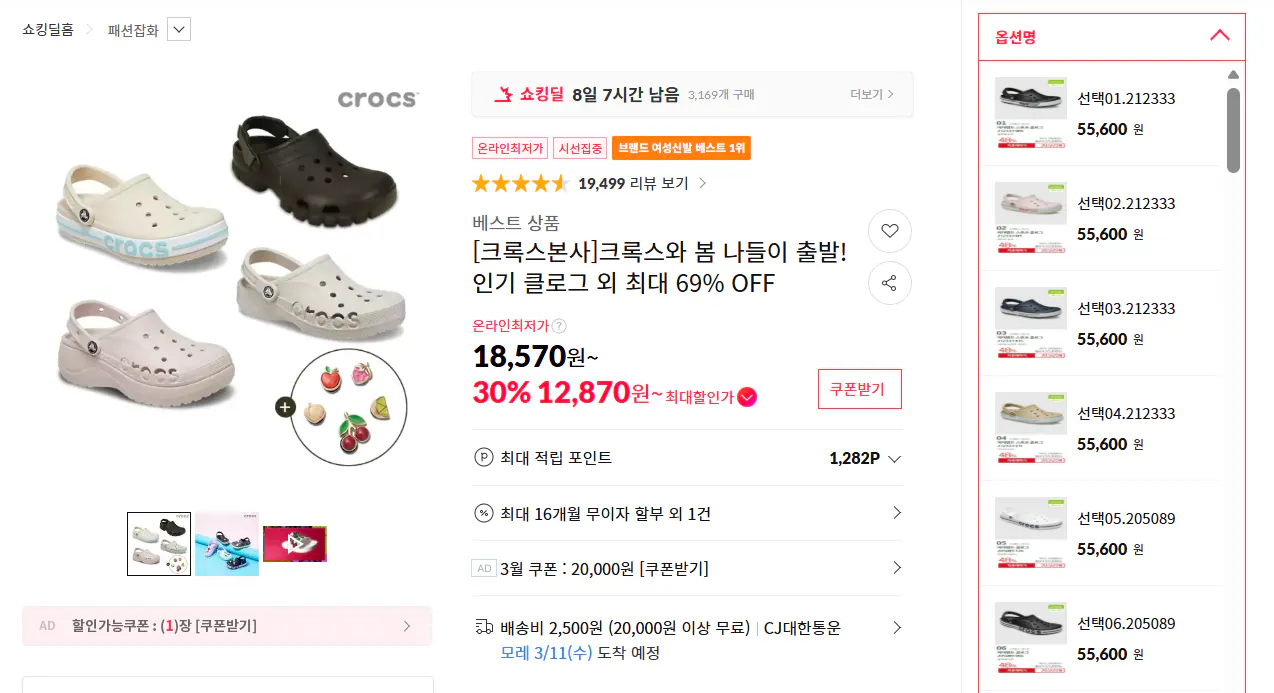
Task: Open 할인가능쿠폰 coupon banner
Action: pos(227,626)
